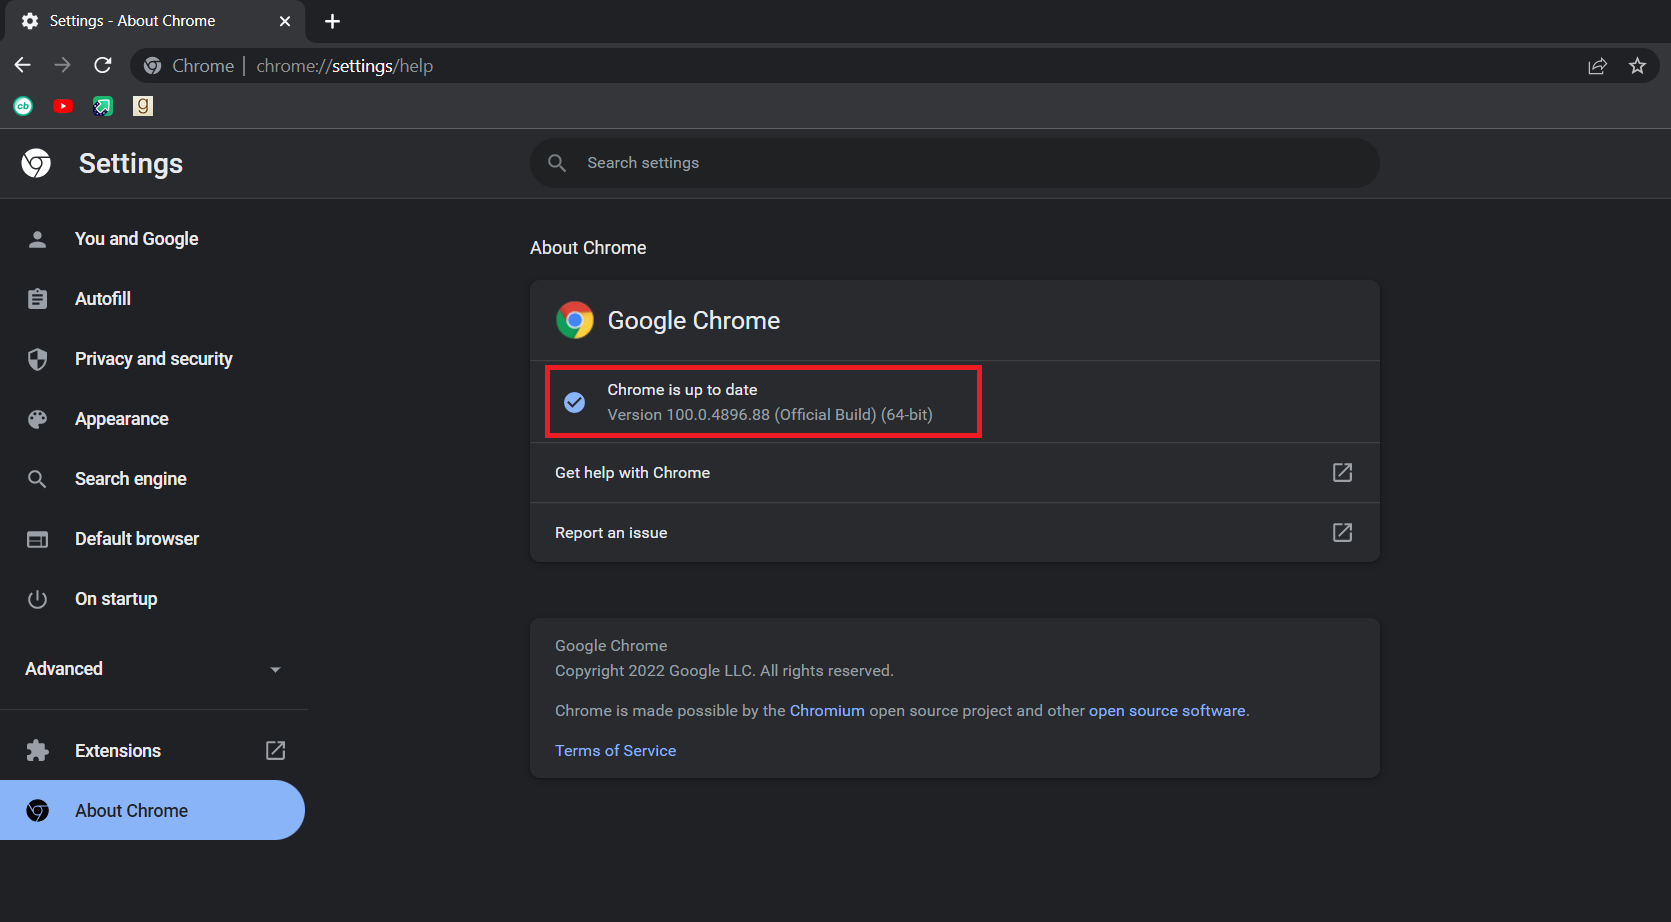
Task: Open You and Google settings
Action: click(x=153, y=239)
